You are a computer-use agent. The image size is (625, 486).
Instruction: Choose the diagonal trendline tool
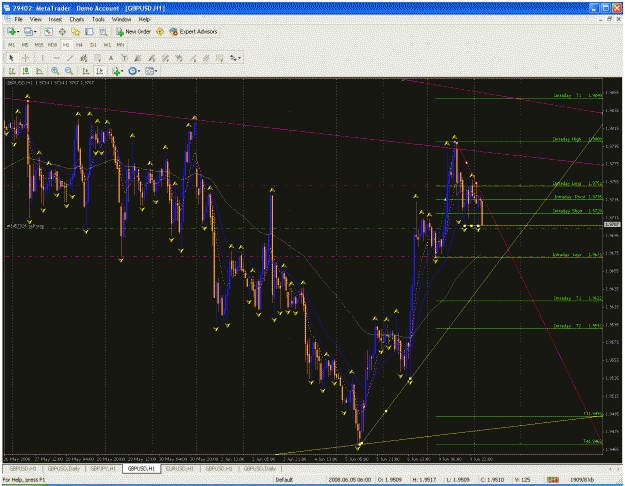pos(70,58)
